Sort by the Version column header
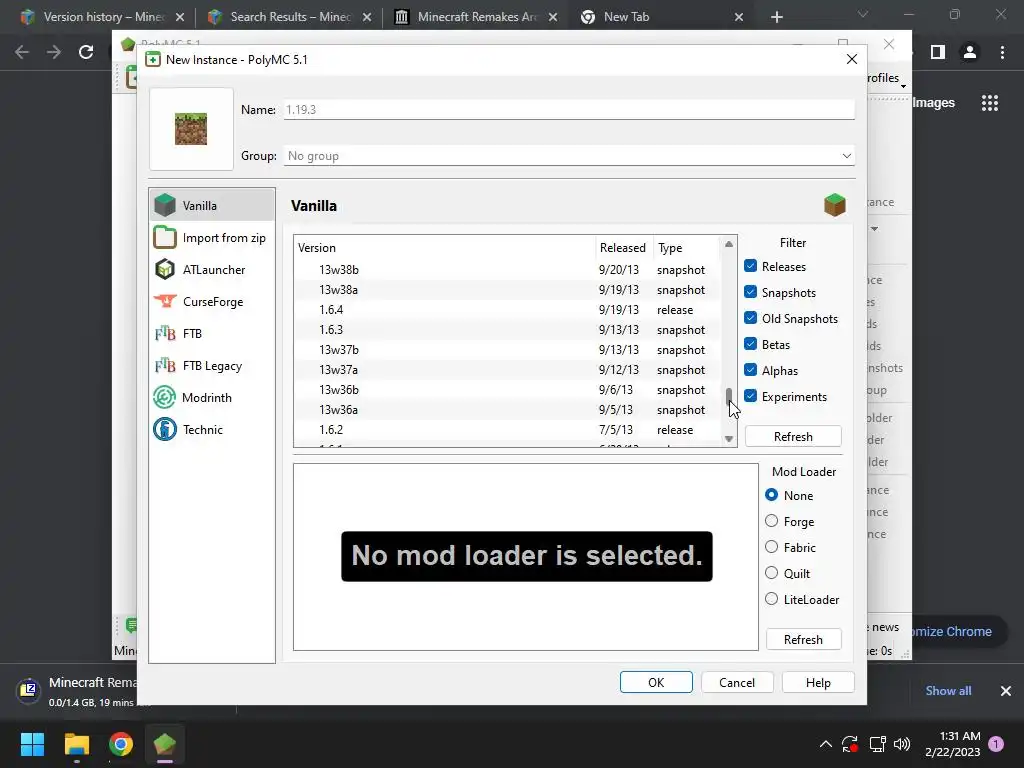1024x768 pixels. click(x=444, y=248)
